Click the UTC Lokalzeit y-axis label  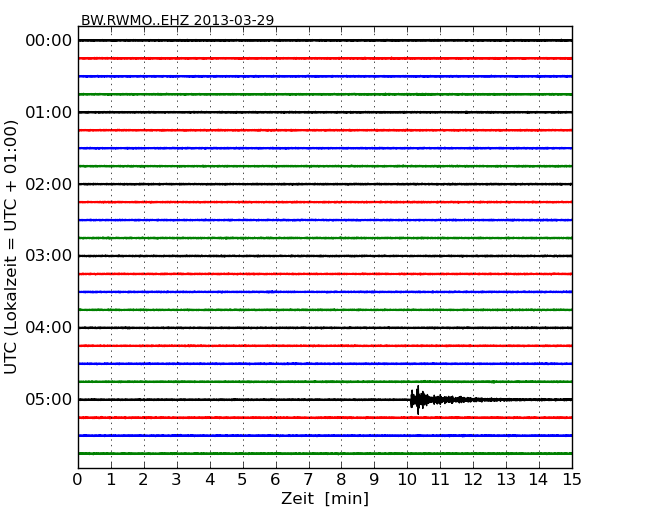click(11, 247)
